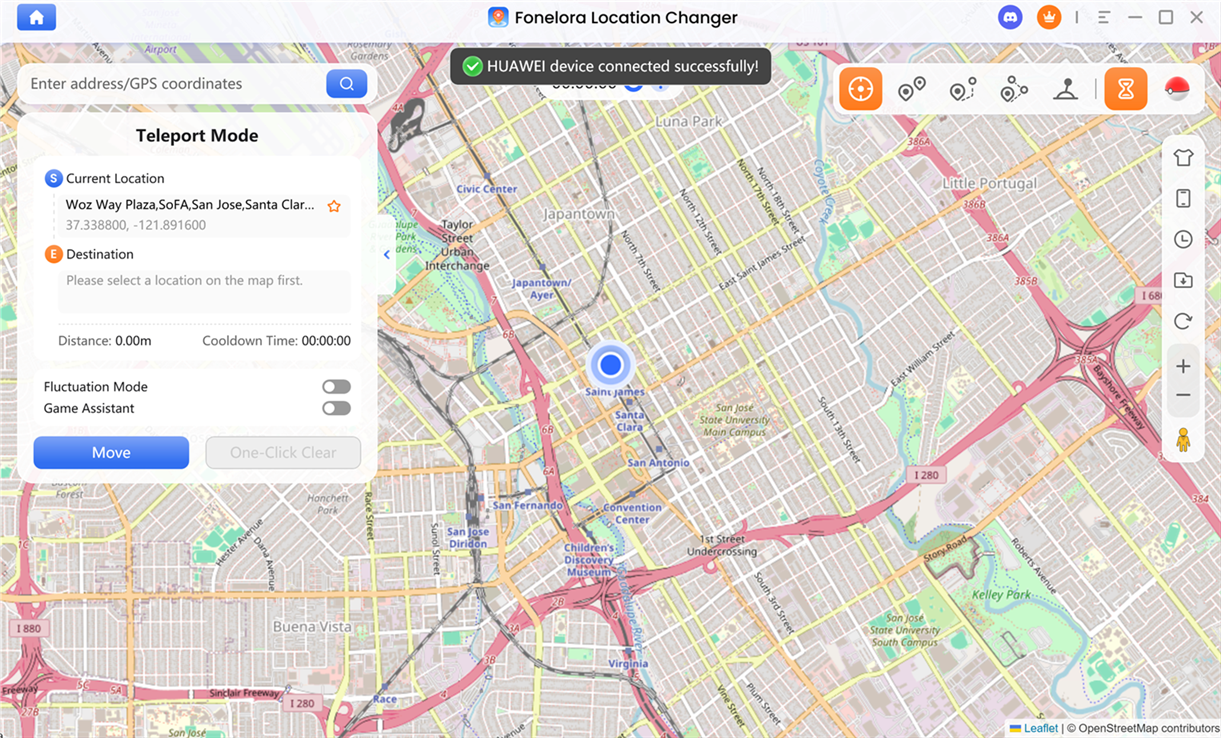Click the San Jose Diridon station label
Image resolution: width=1221 pixels, height=738 pixels.
point(467,539)
